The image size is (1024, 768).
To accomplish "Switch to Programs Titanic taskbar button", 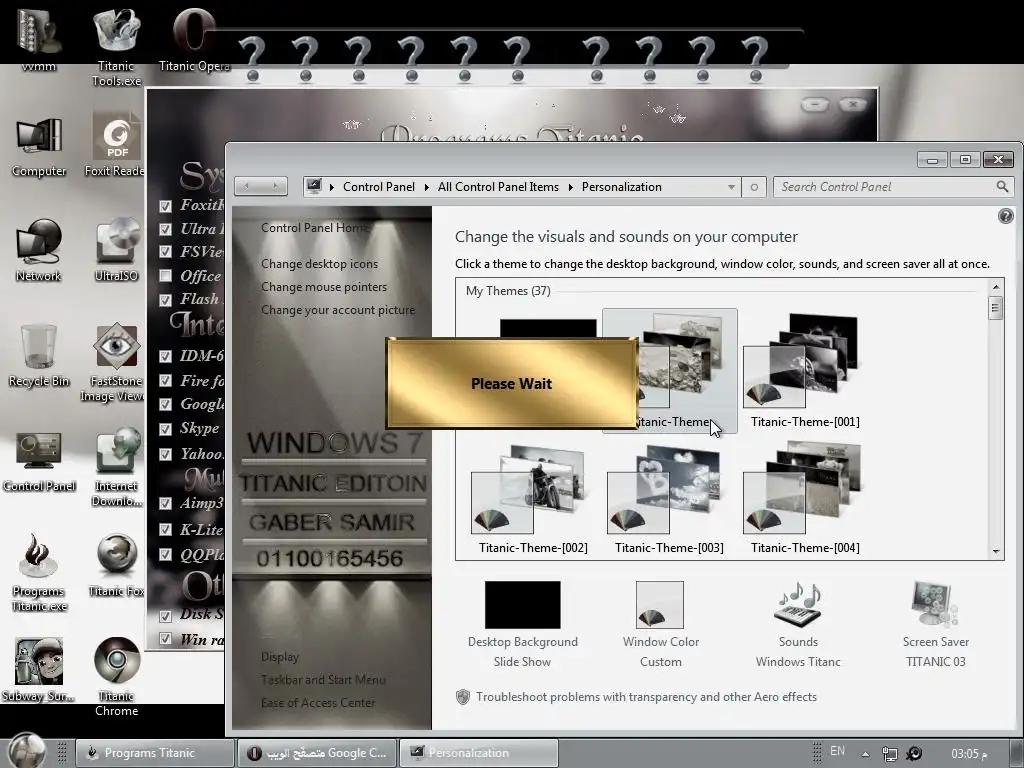I will (x=155, y=753).
